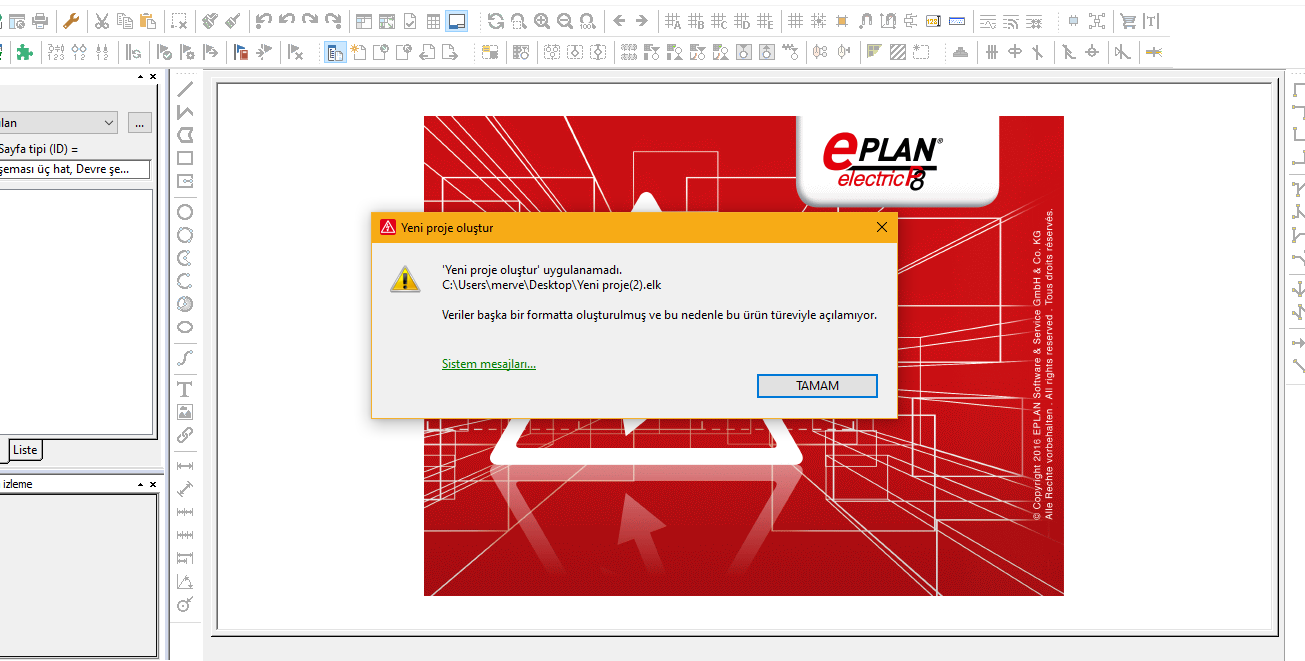Select the linear dimension tool
Viewport: 1305px width, 661px height.
click(x=185, y=466)
